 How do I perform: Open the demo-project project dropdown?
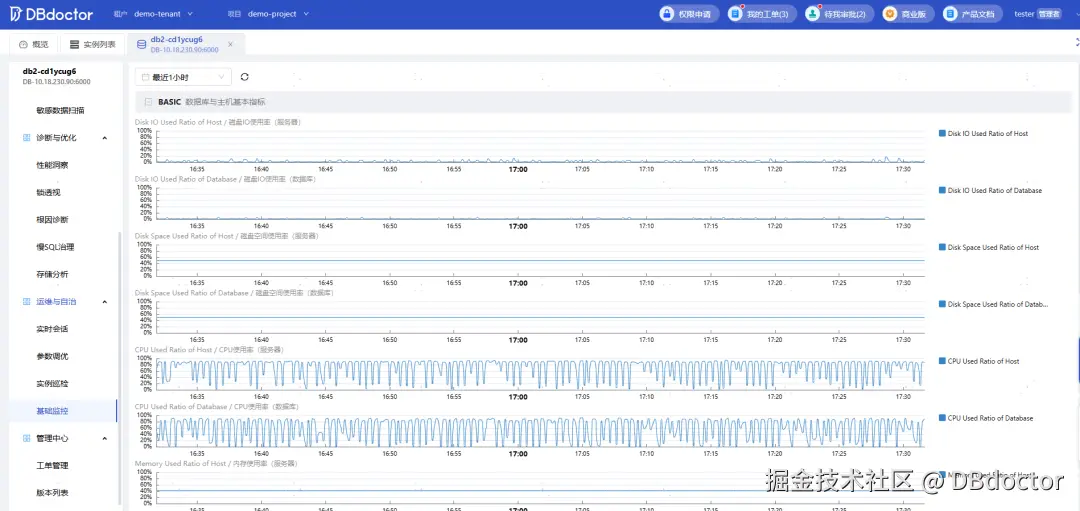coord(278,14)
